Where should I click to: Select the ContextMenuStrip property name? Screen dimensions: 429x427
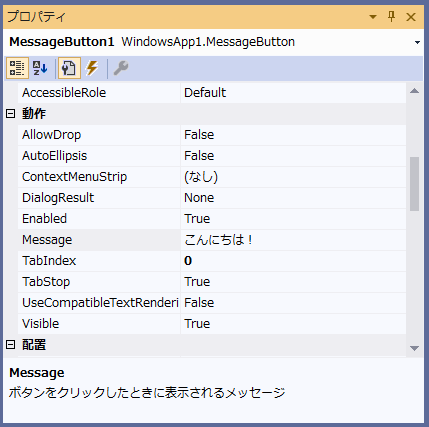(74, 177)
